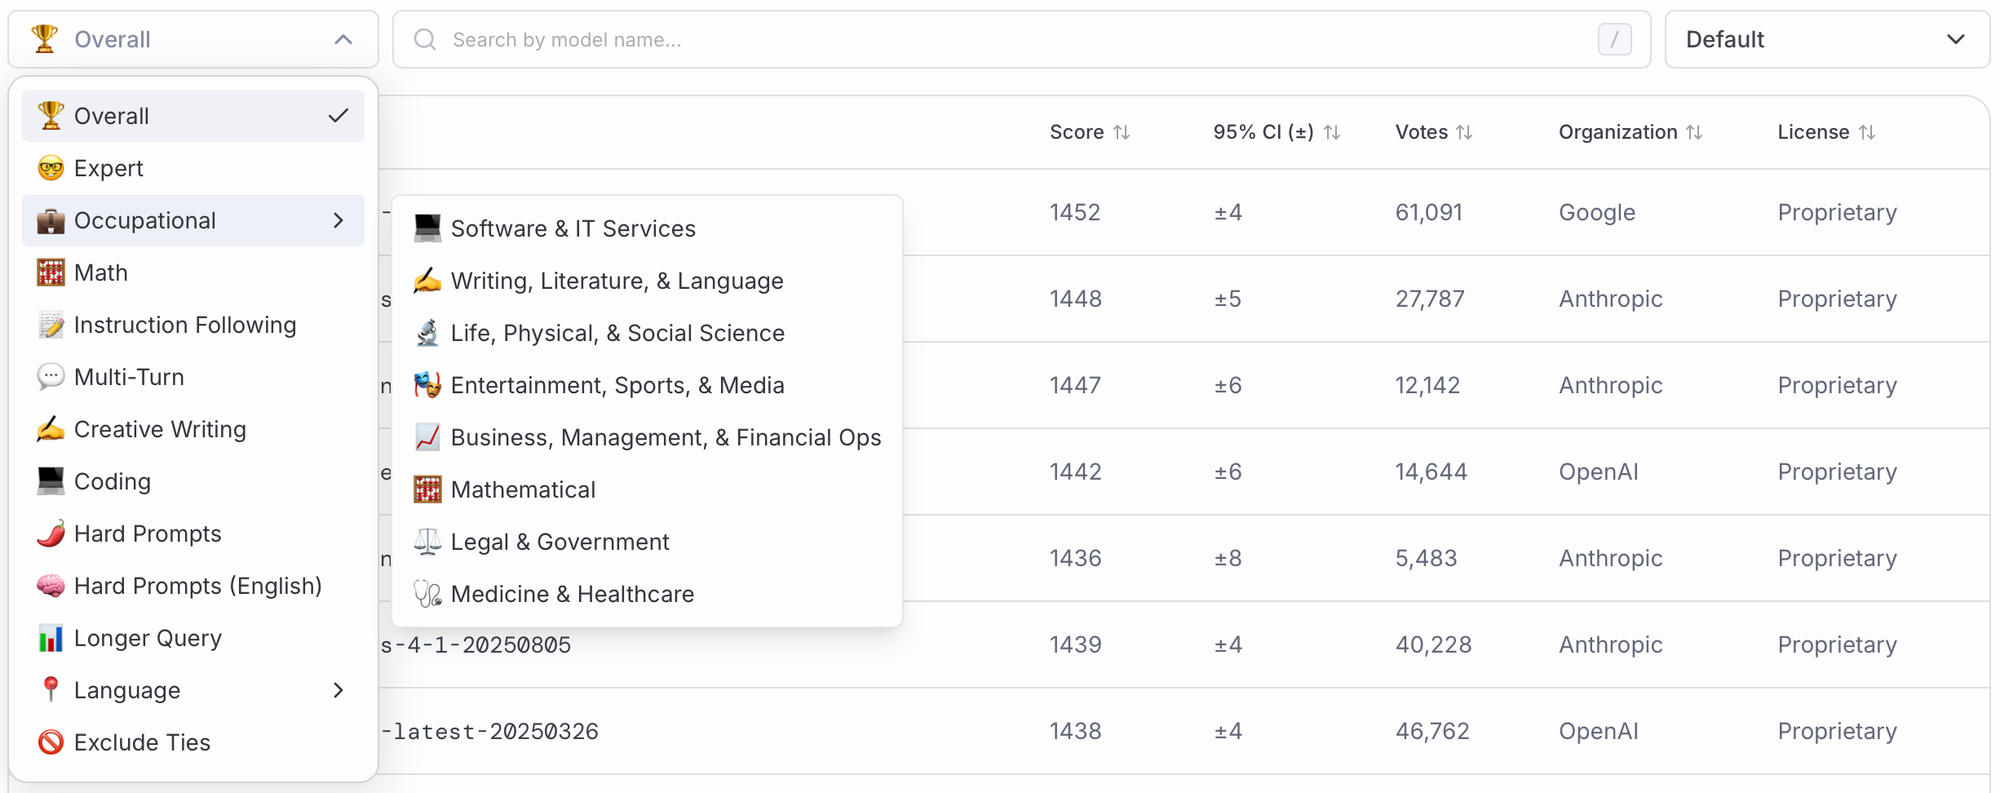
Task: Click the sort icon next to License
Action: click(1867, 132)
